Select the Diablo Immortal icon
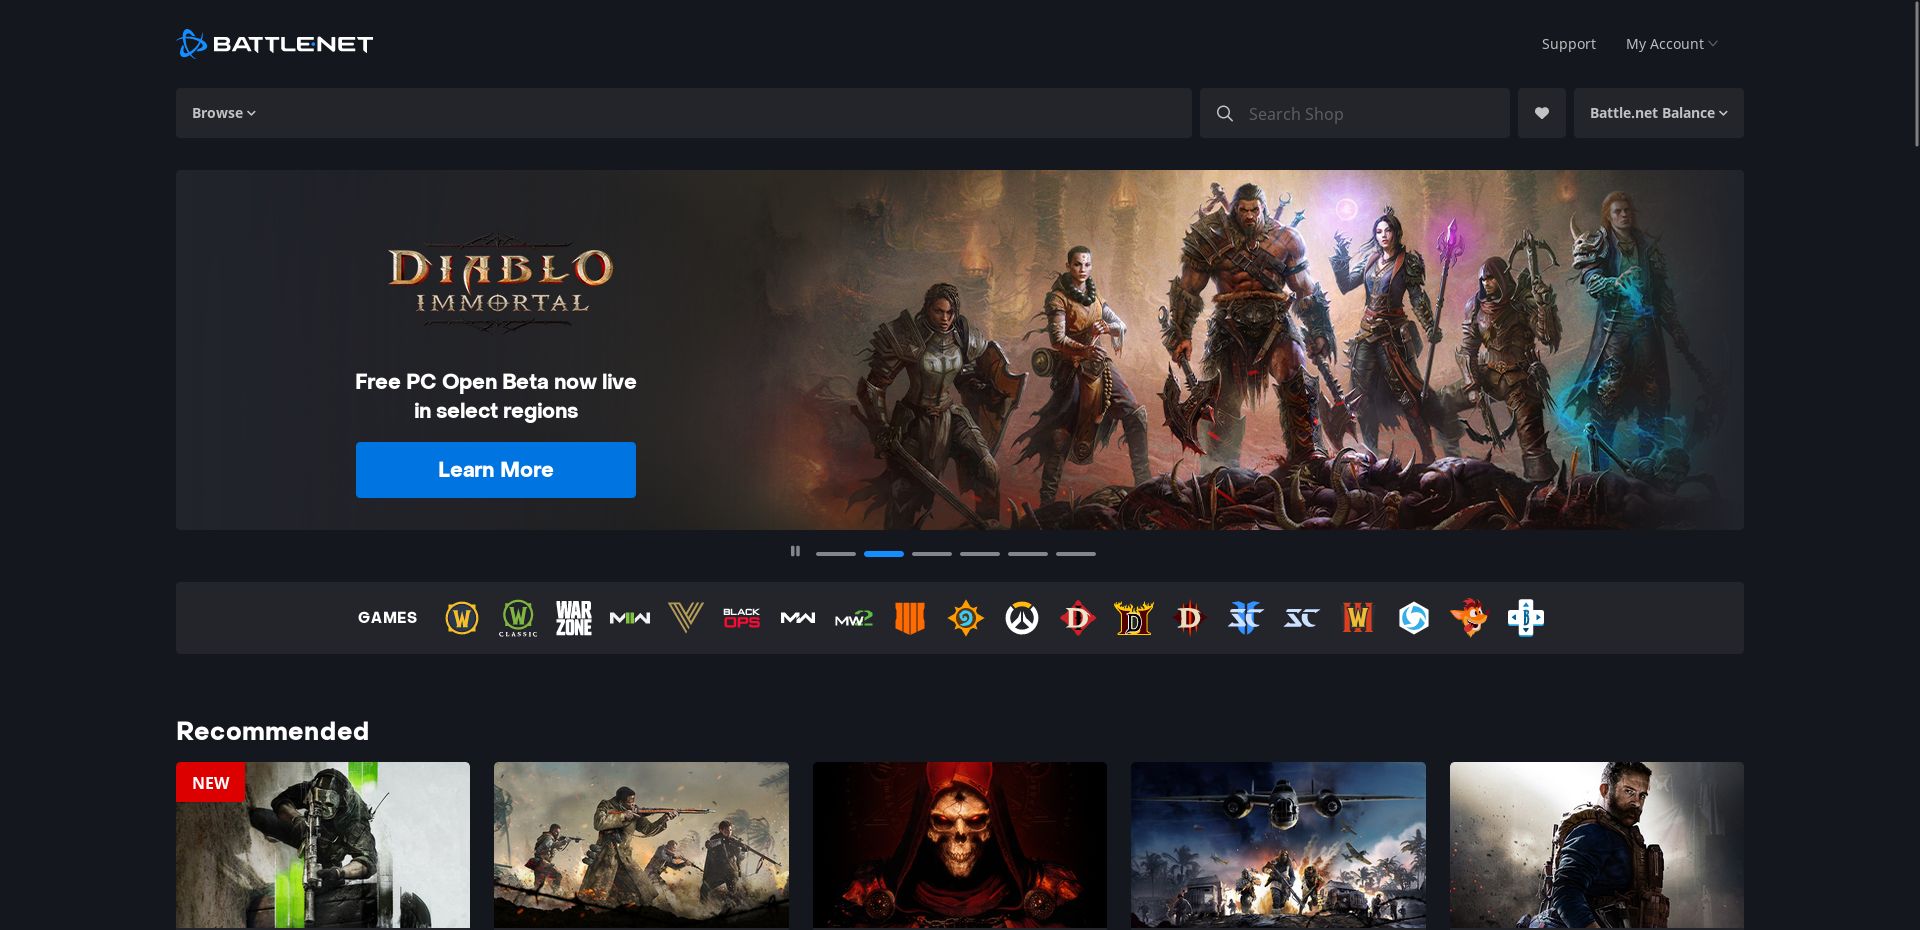The height and width of the screenshot is (930, 1920). [x=1078, y=618]
